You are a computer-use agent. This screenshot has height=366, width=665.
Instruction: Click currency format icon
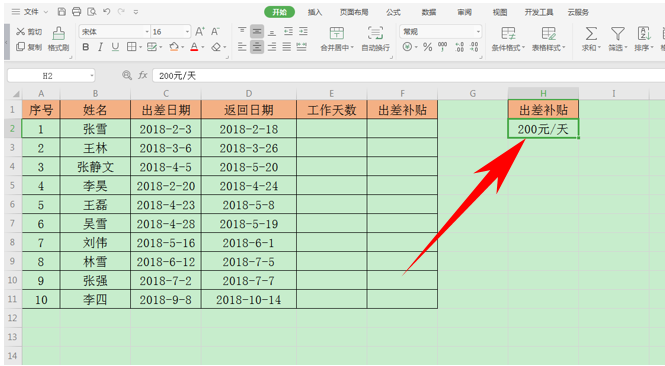[407, 47]
